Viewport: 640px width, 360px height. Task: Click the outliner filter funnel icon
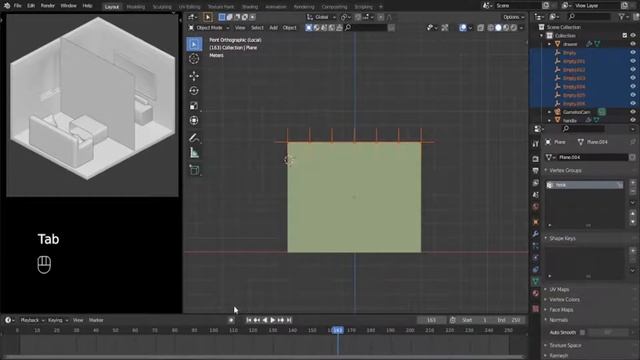click(621, 16)
